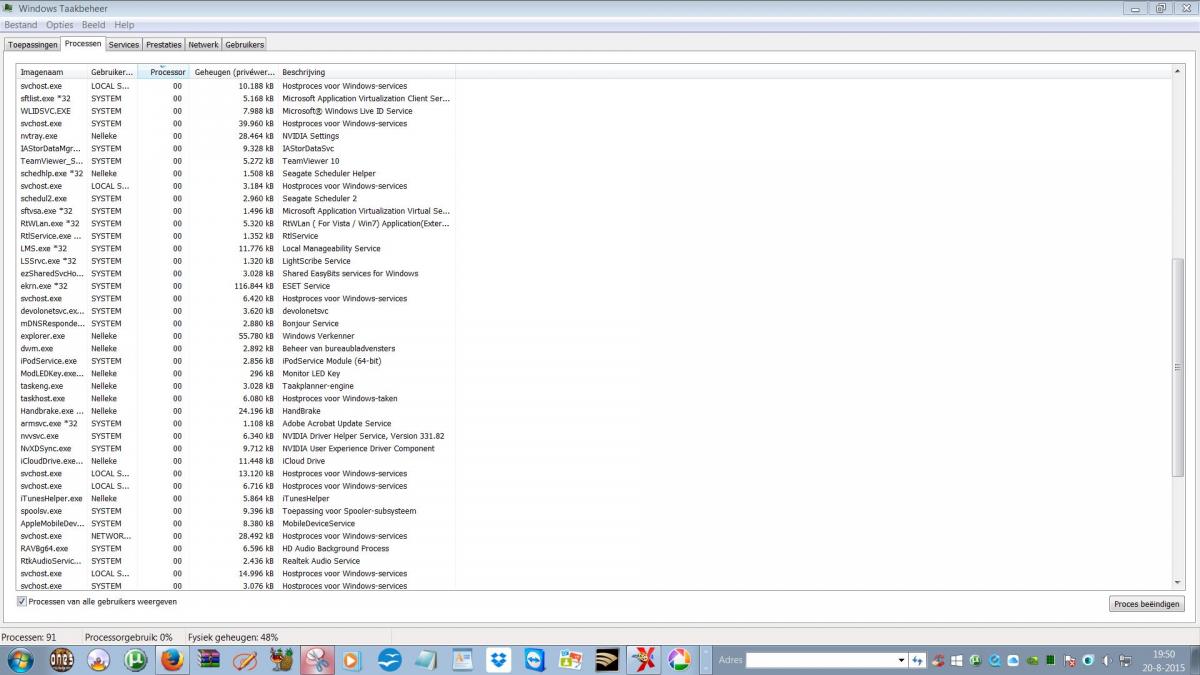Open TeamViewer taskbar icon
The image size is (1200, 675).
click(x=535, y=660)
